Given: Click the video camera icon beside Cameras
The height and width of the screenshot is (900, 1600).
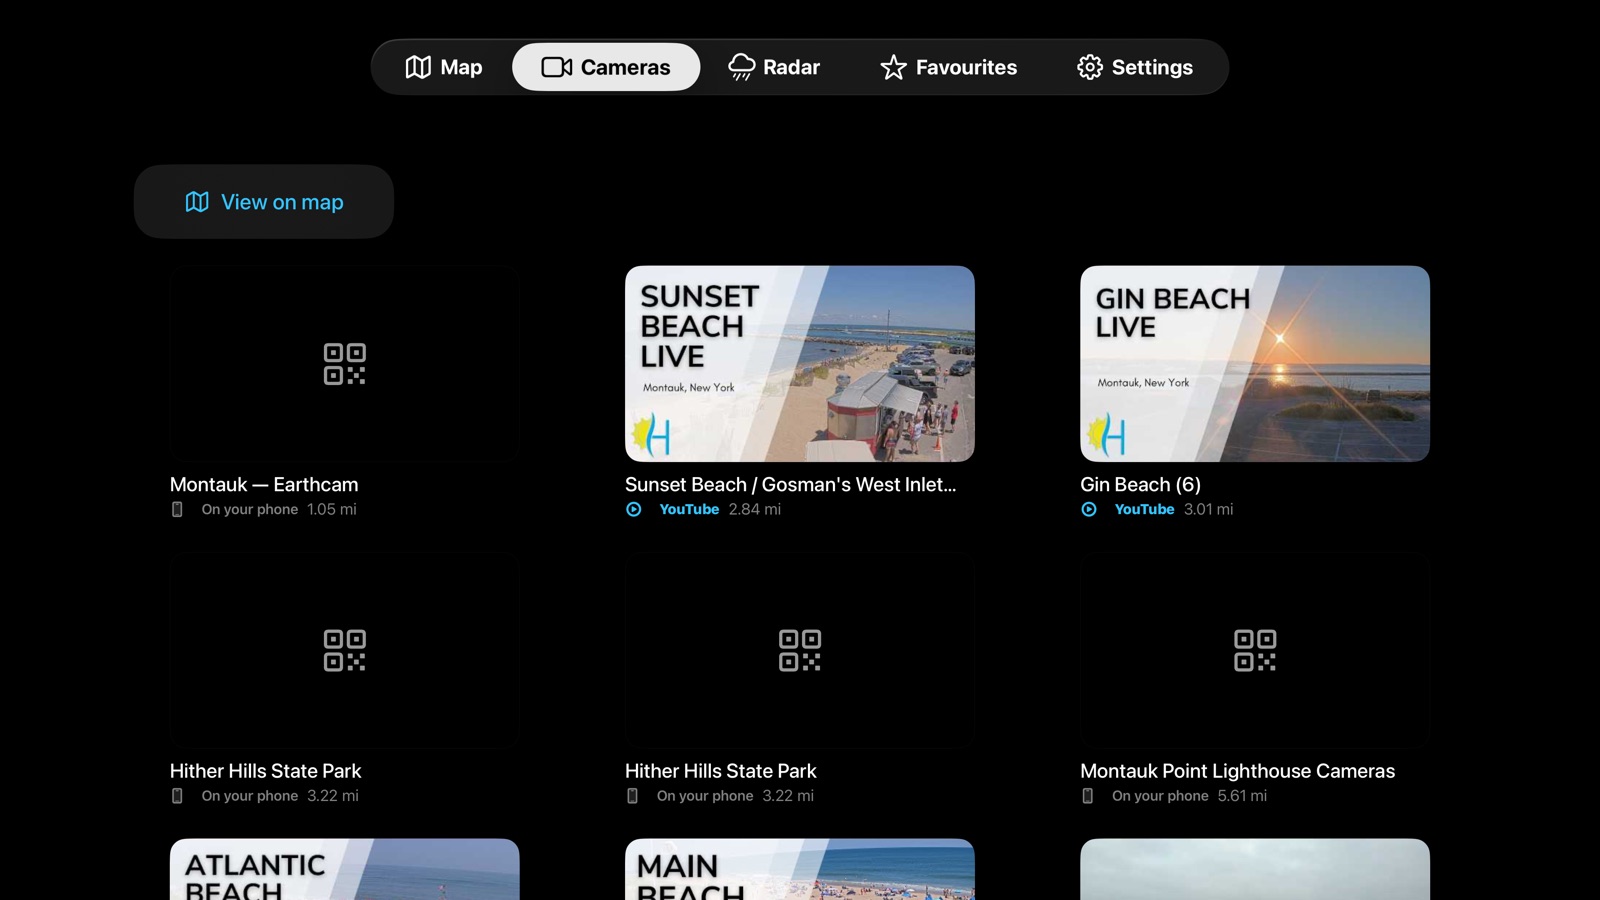Looking at the screenshot, I should 557,67.
